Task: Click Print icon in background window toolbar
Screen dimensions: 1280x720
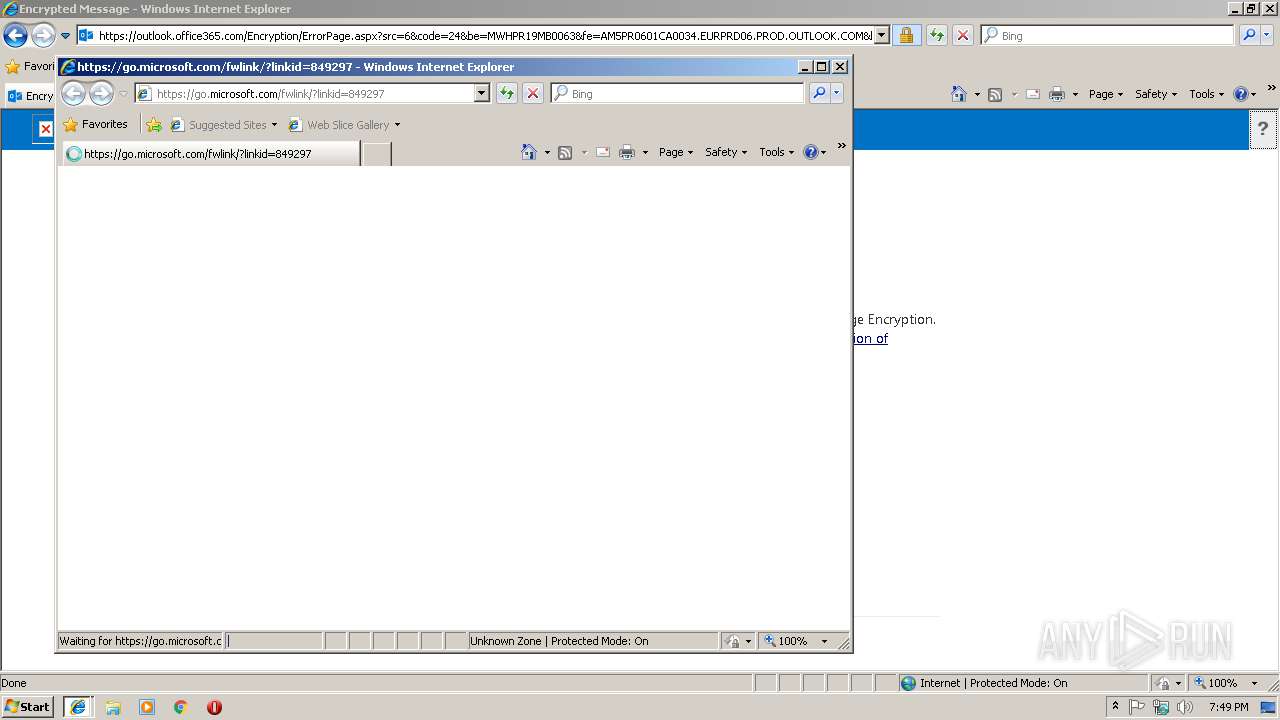Action: (1057, 94)
